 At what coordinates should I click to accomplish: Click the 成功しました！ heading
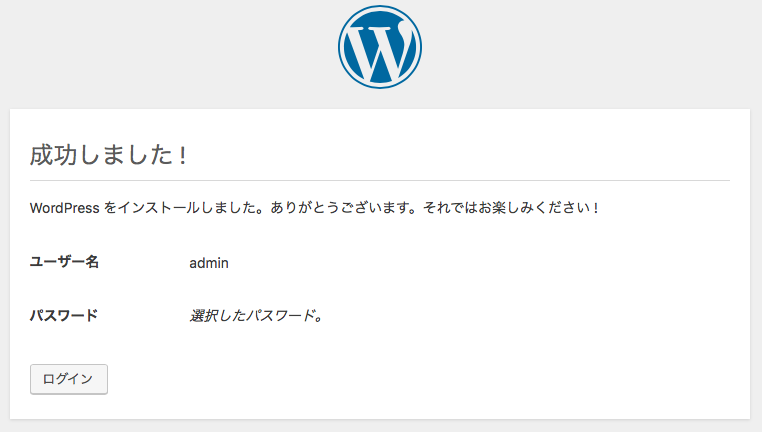click(x=109, y=155)
